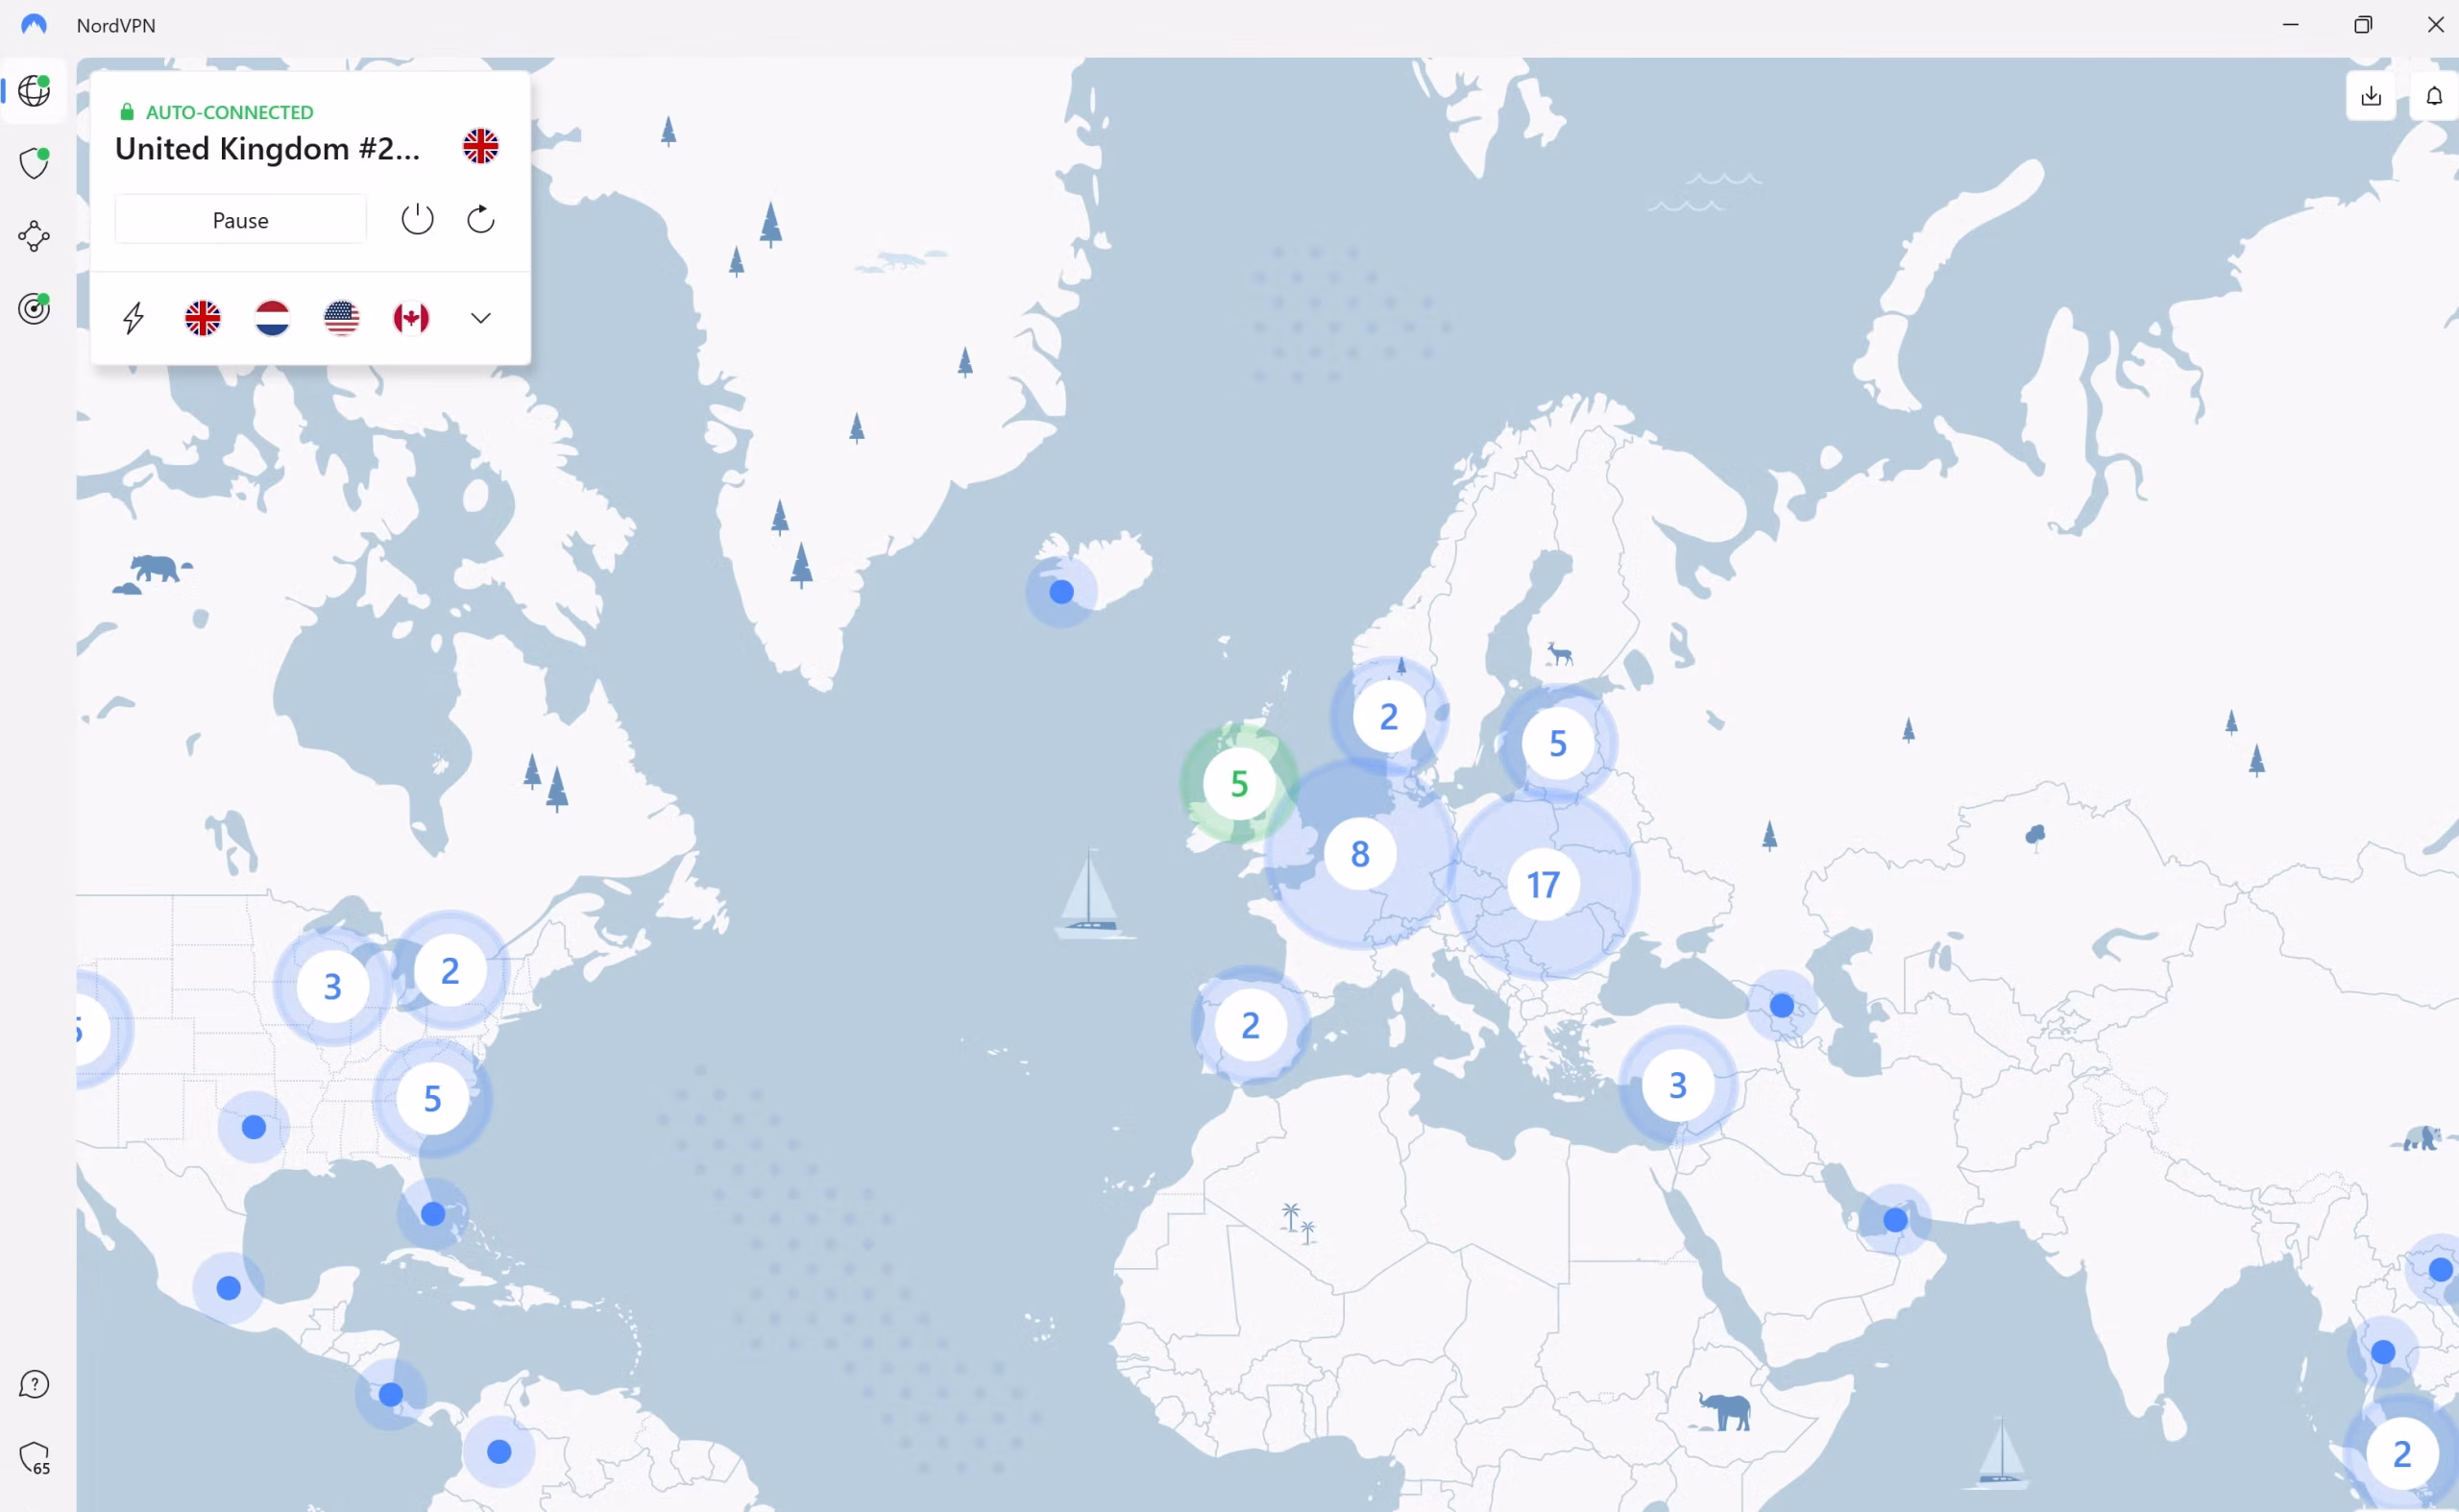Reconnect using circular refresh icon

pos(480,219)
